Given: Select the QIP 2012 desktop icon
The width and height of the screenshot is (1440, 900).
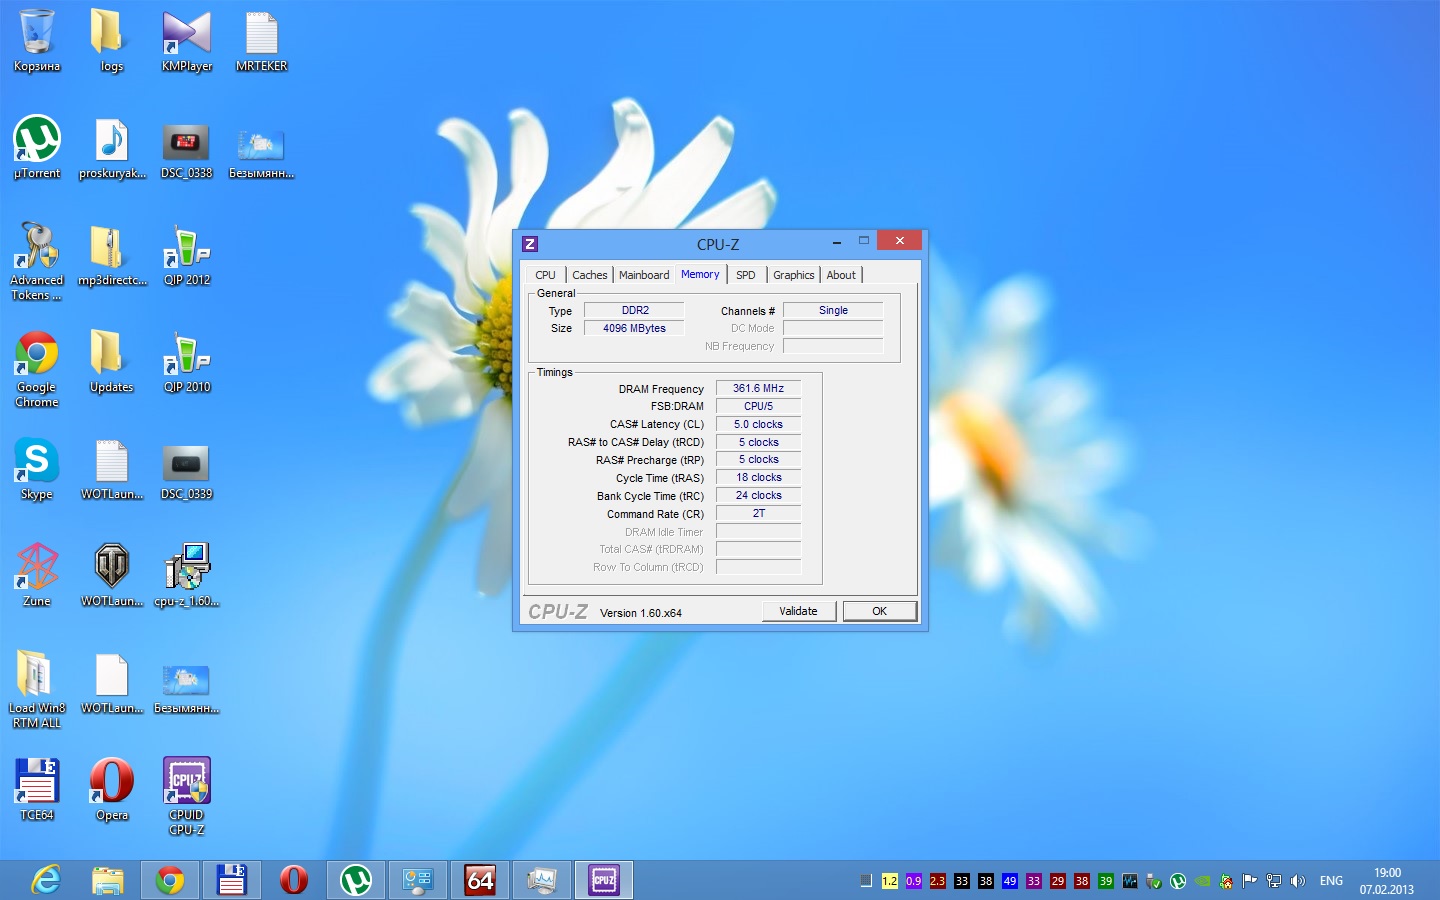Looking at the screenshot, I should [187, 248].
